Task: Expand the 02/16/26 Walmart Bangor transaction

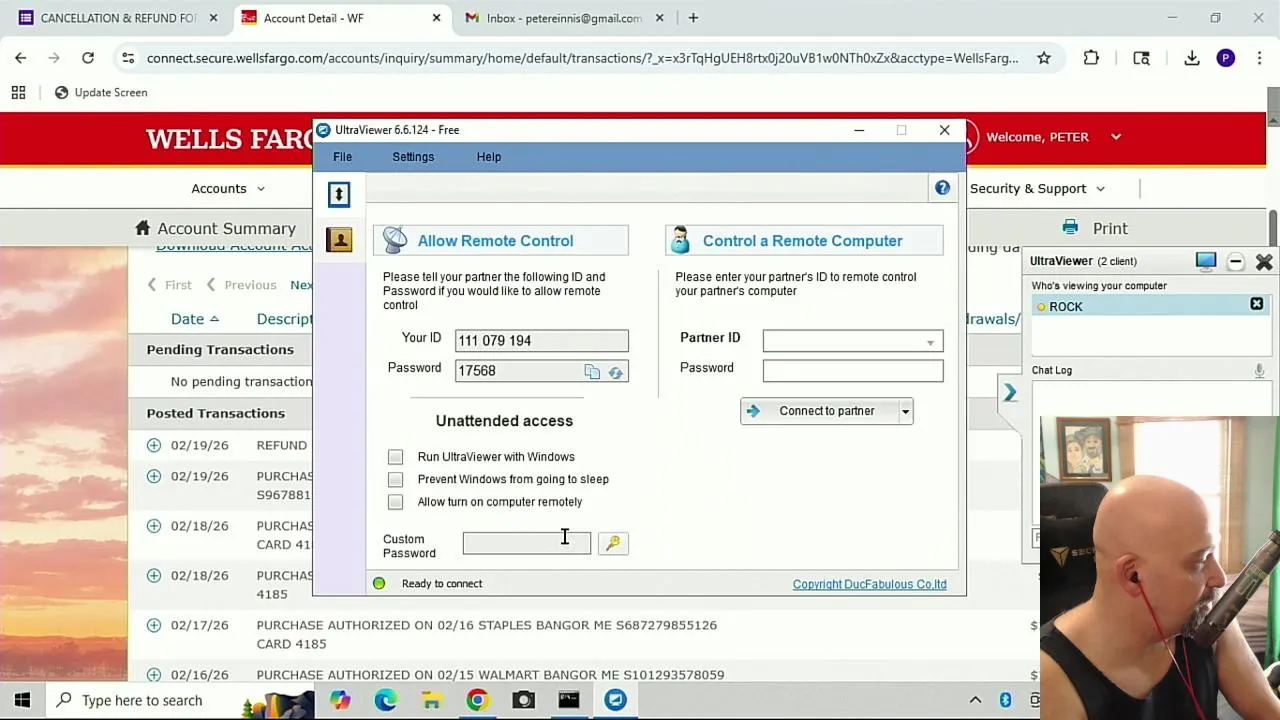Action: pyautogui.click(x=154, y=675)
